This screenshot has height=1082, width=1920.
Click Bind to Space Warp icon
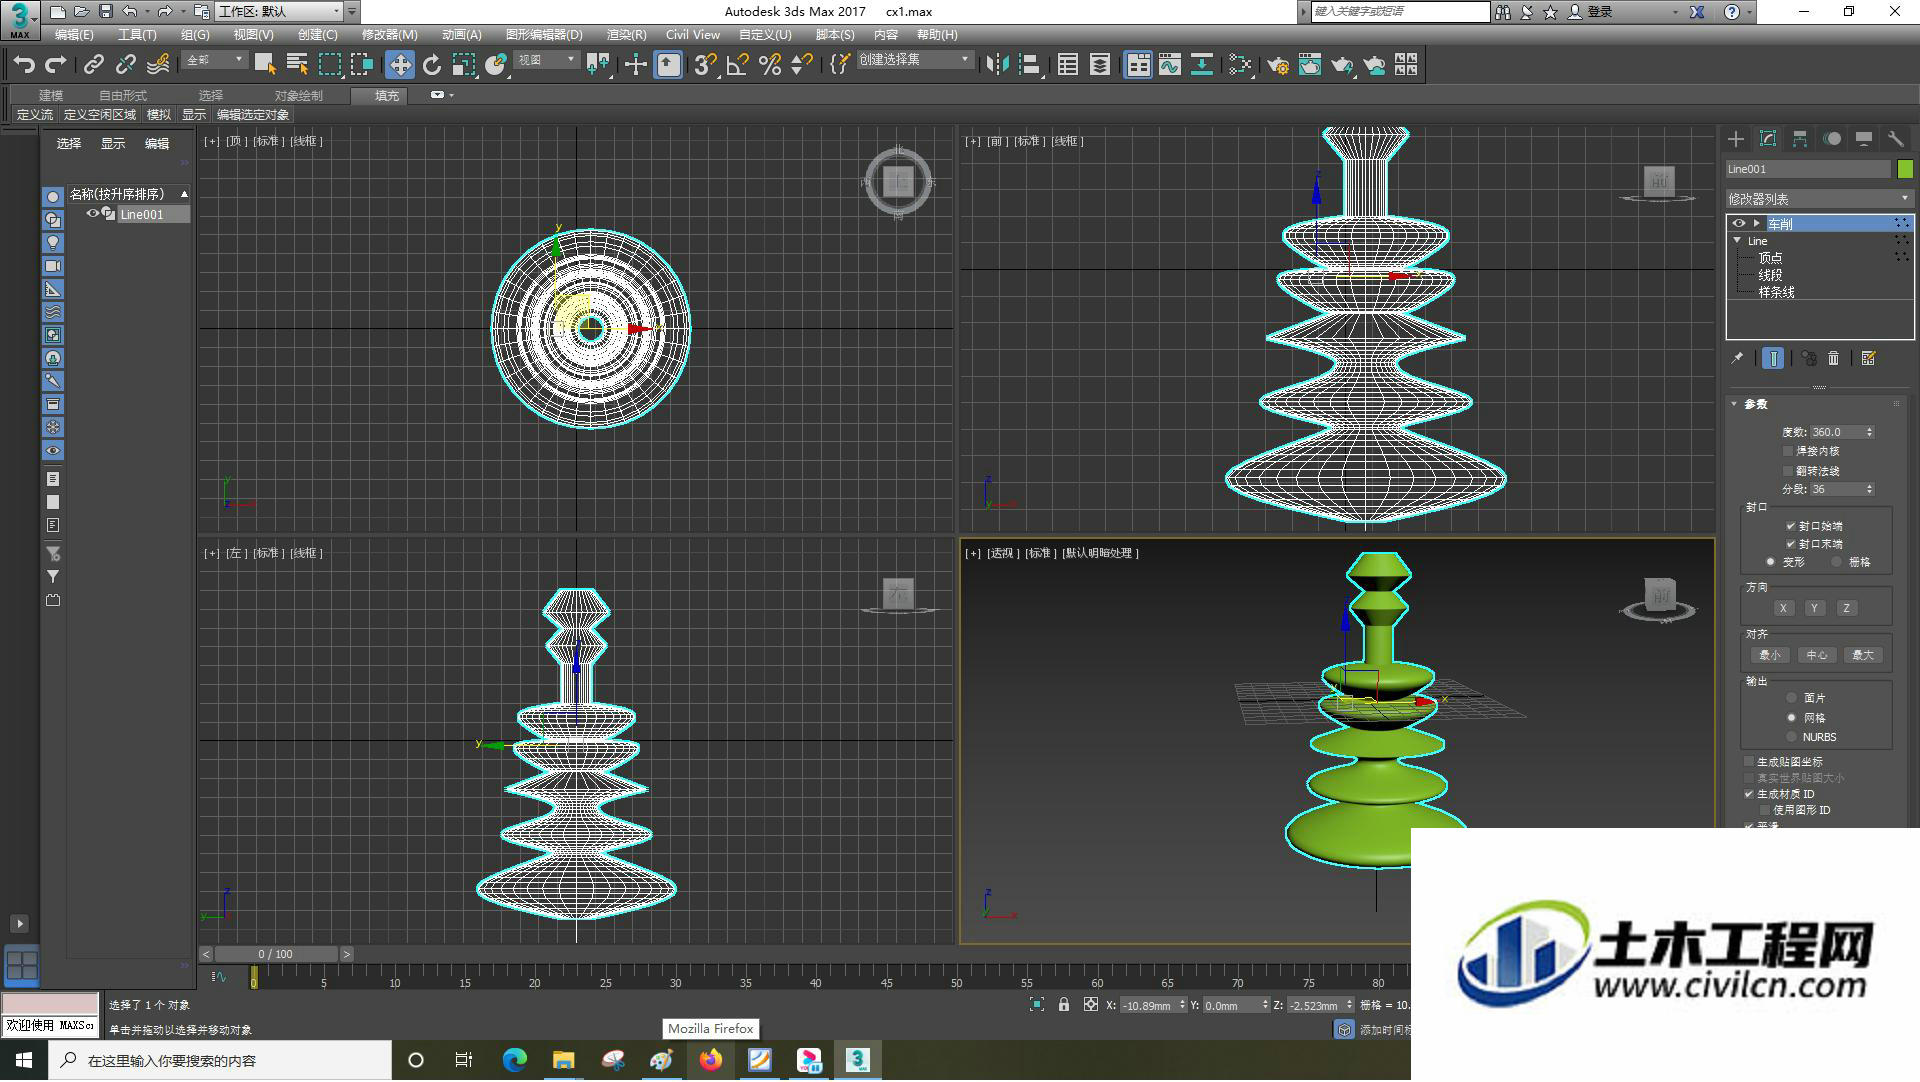(158, 65)
